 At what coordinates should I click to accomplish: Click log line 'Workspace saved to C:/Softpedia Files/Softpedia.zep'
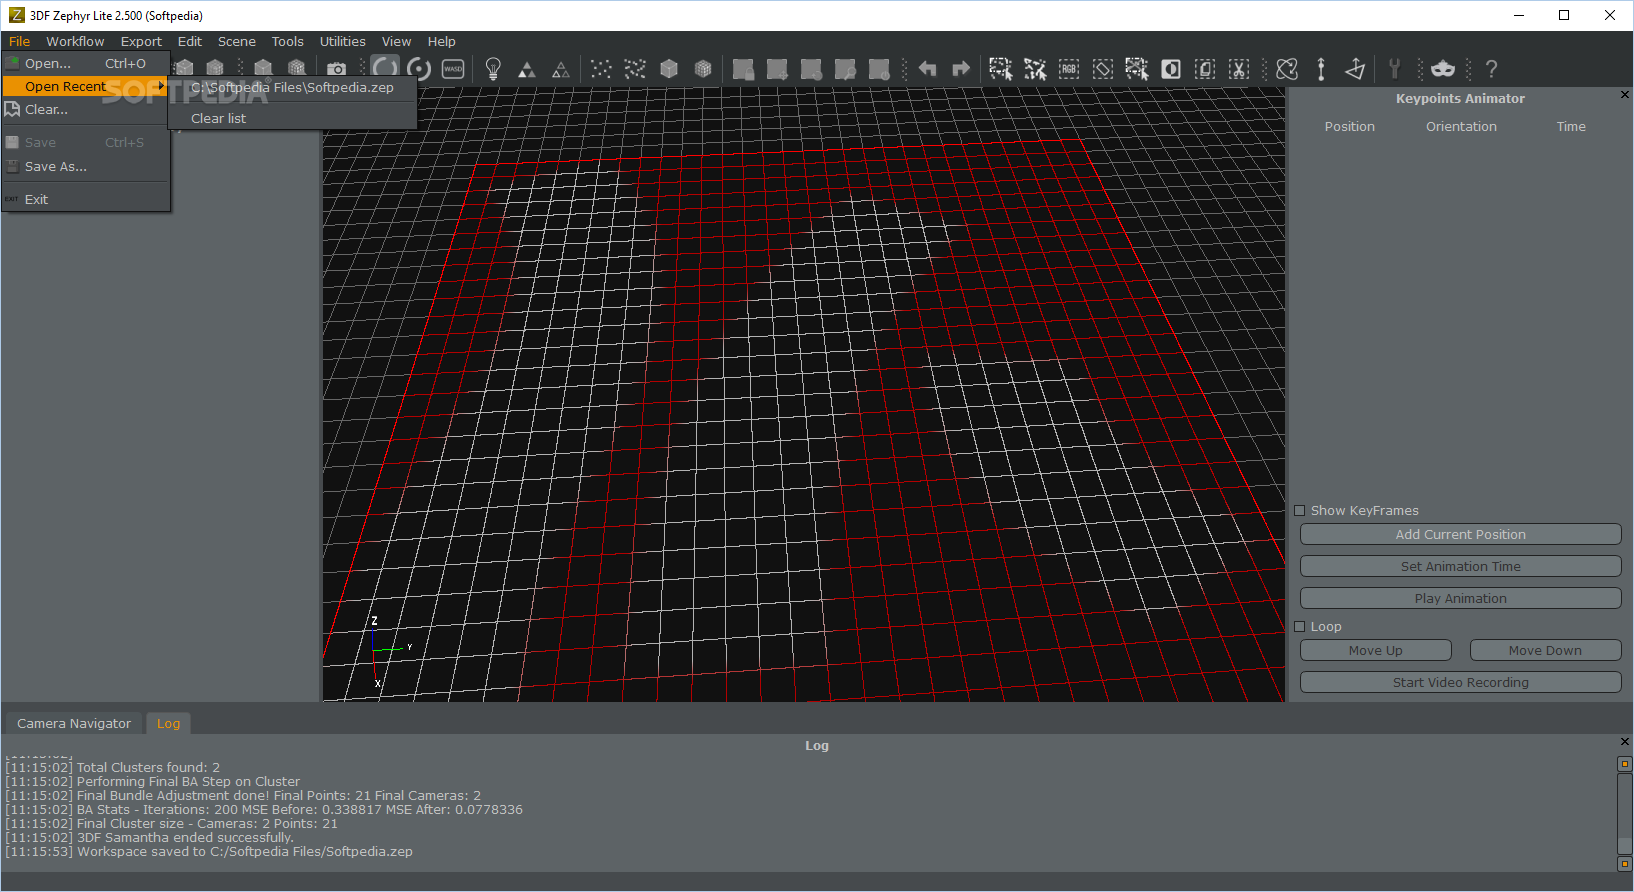209,852
